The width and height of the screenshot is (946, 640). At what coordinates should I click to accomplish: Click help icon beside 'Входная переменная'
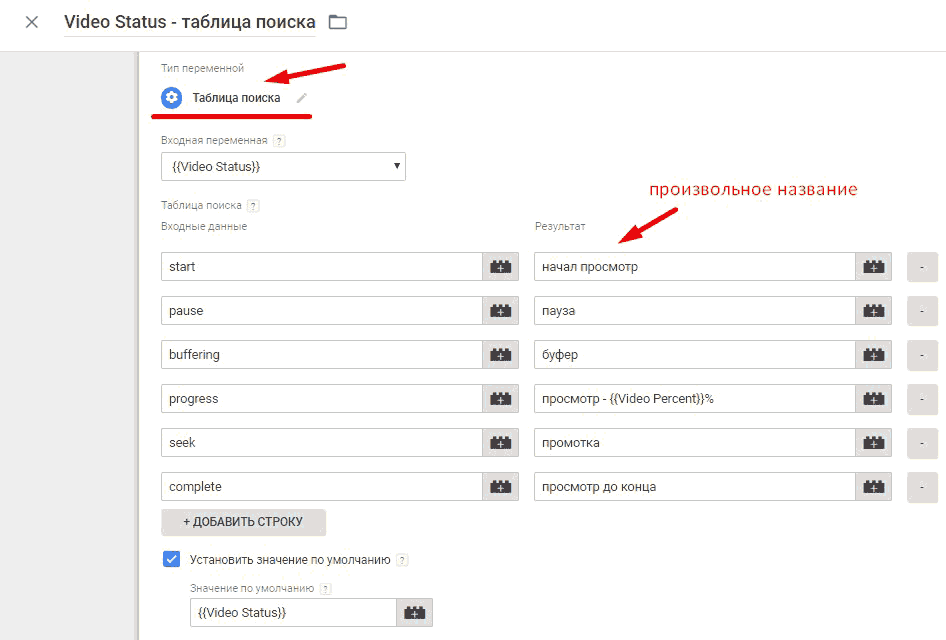[279, 141]
